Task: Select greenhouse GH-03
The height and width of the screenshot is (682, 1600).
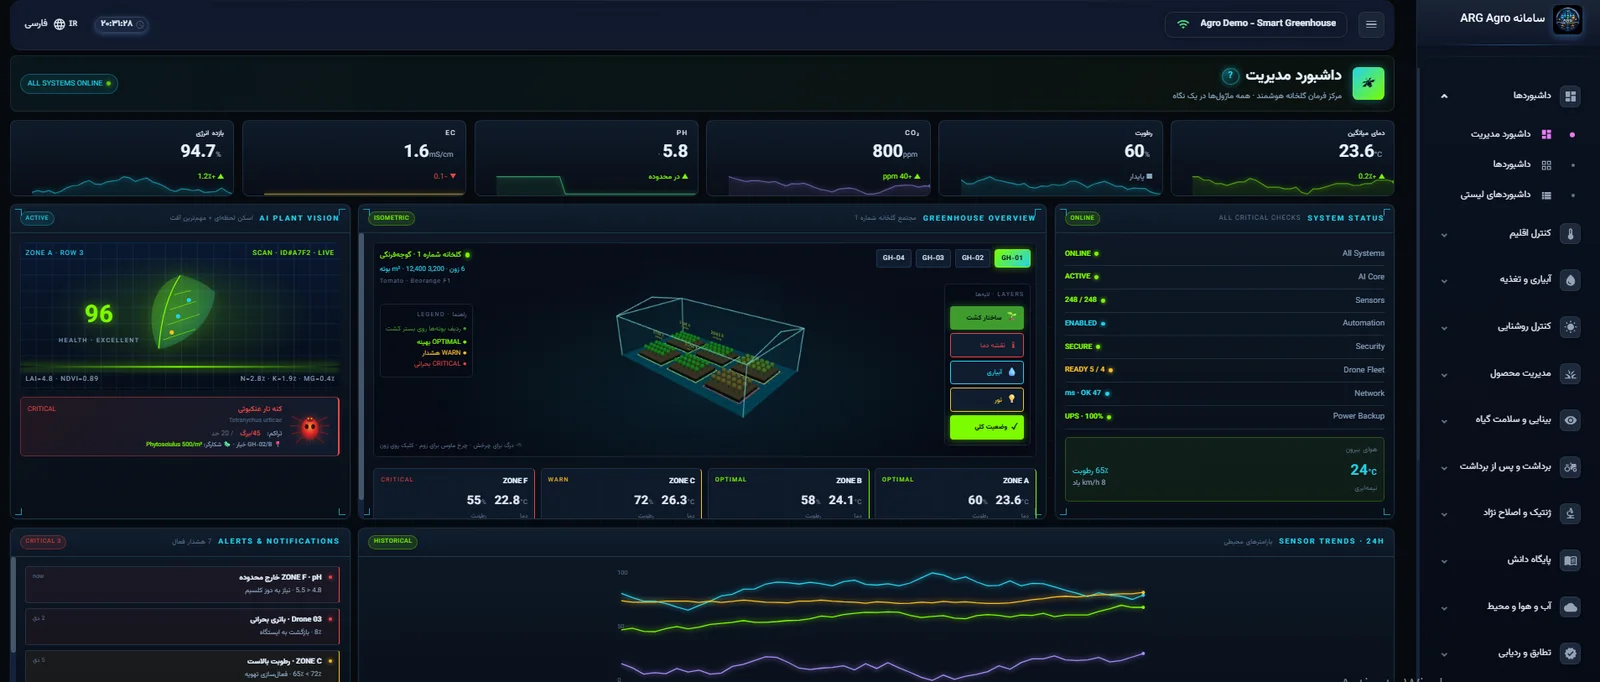Action: [933, 258]
